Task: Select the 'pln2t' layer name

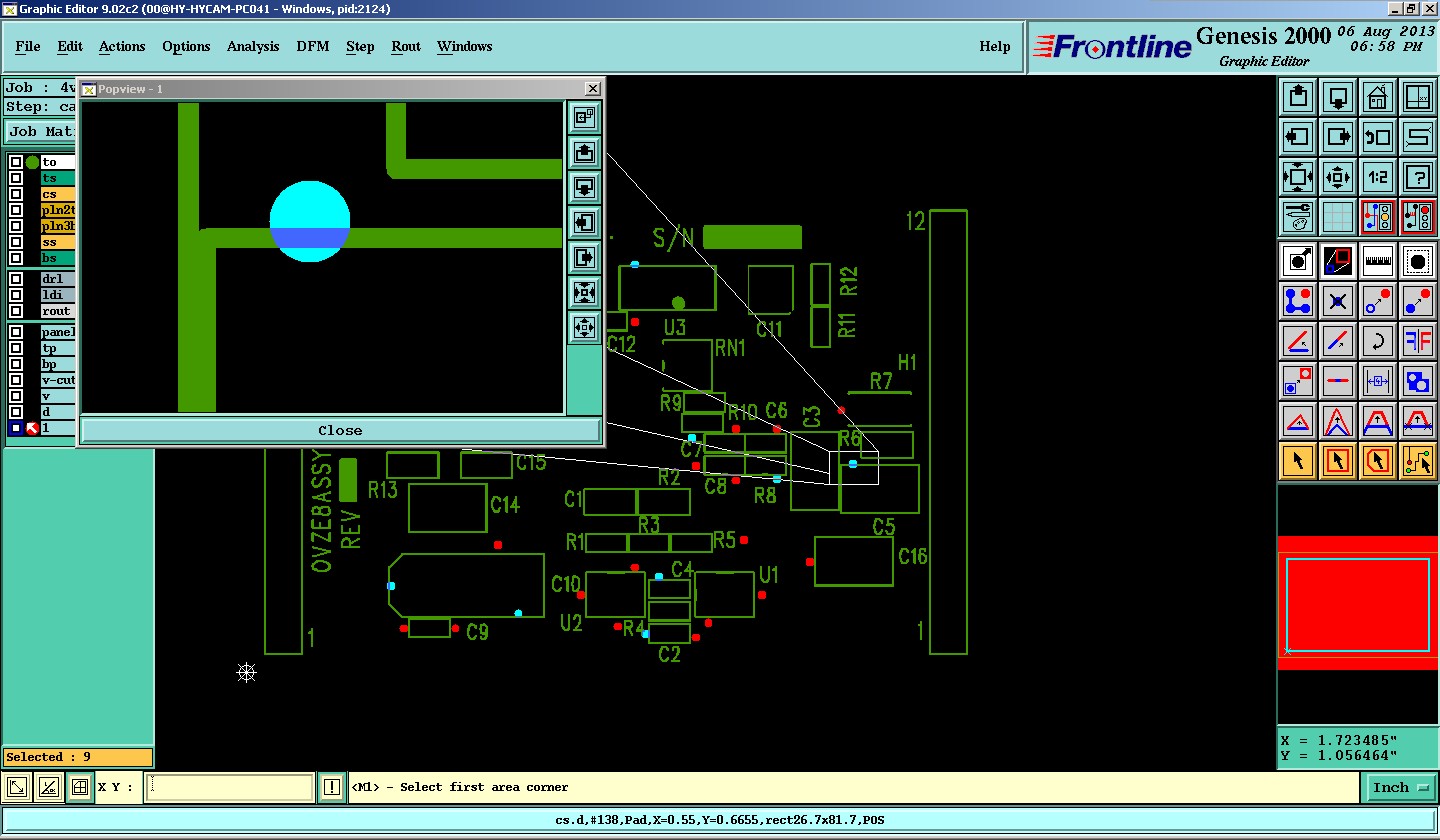Action: click(58, 210)
